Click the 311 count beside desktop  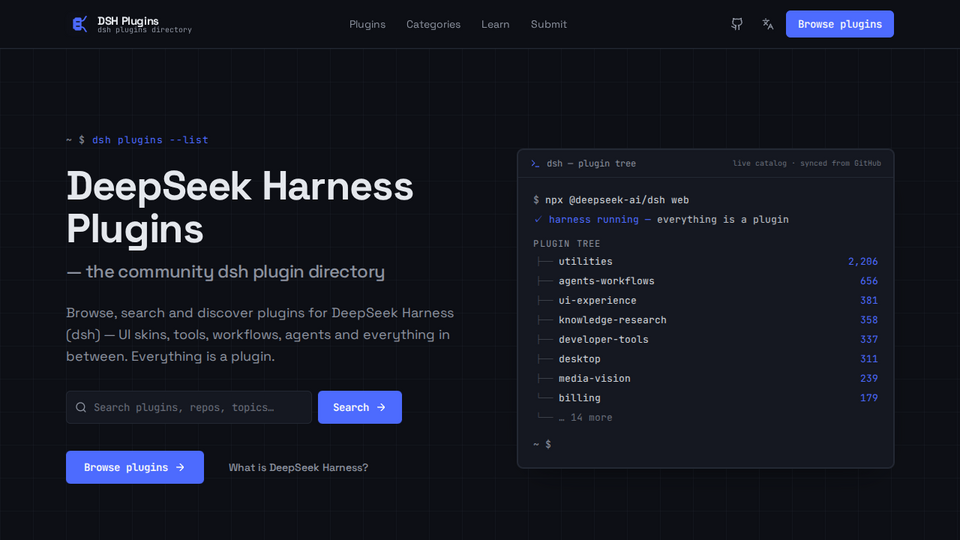(x=869, y=359)
